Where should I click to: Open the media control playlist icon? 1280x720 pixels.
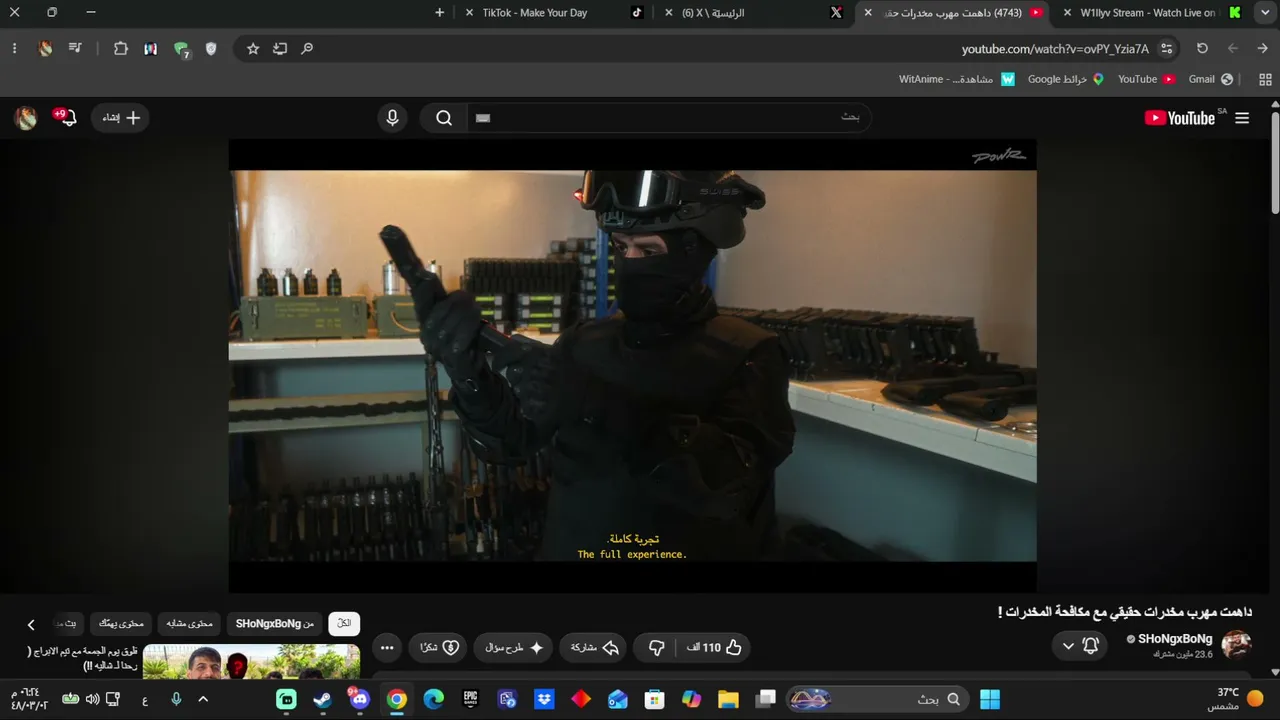(x=76, y=48)
